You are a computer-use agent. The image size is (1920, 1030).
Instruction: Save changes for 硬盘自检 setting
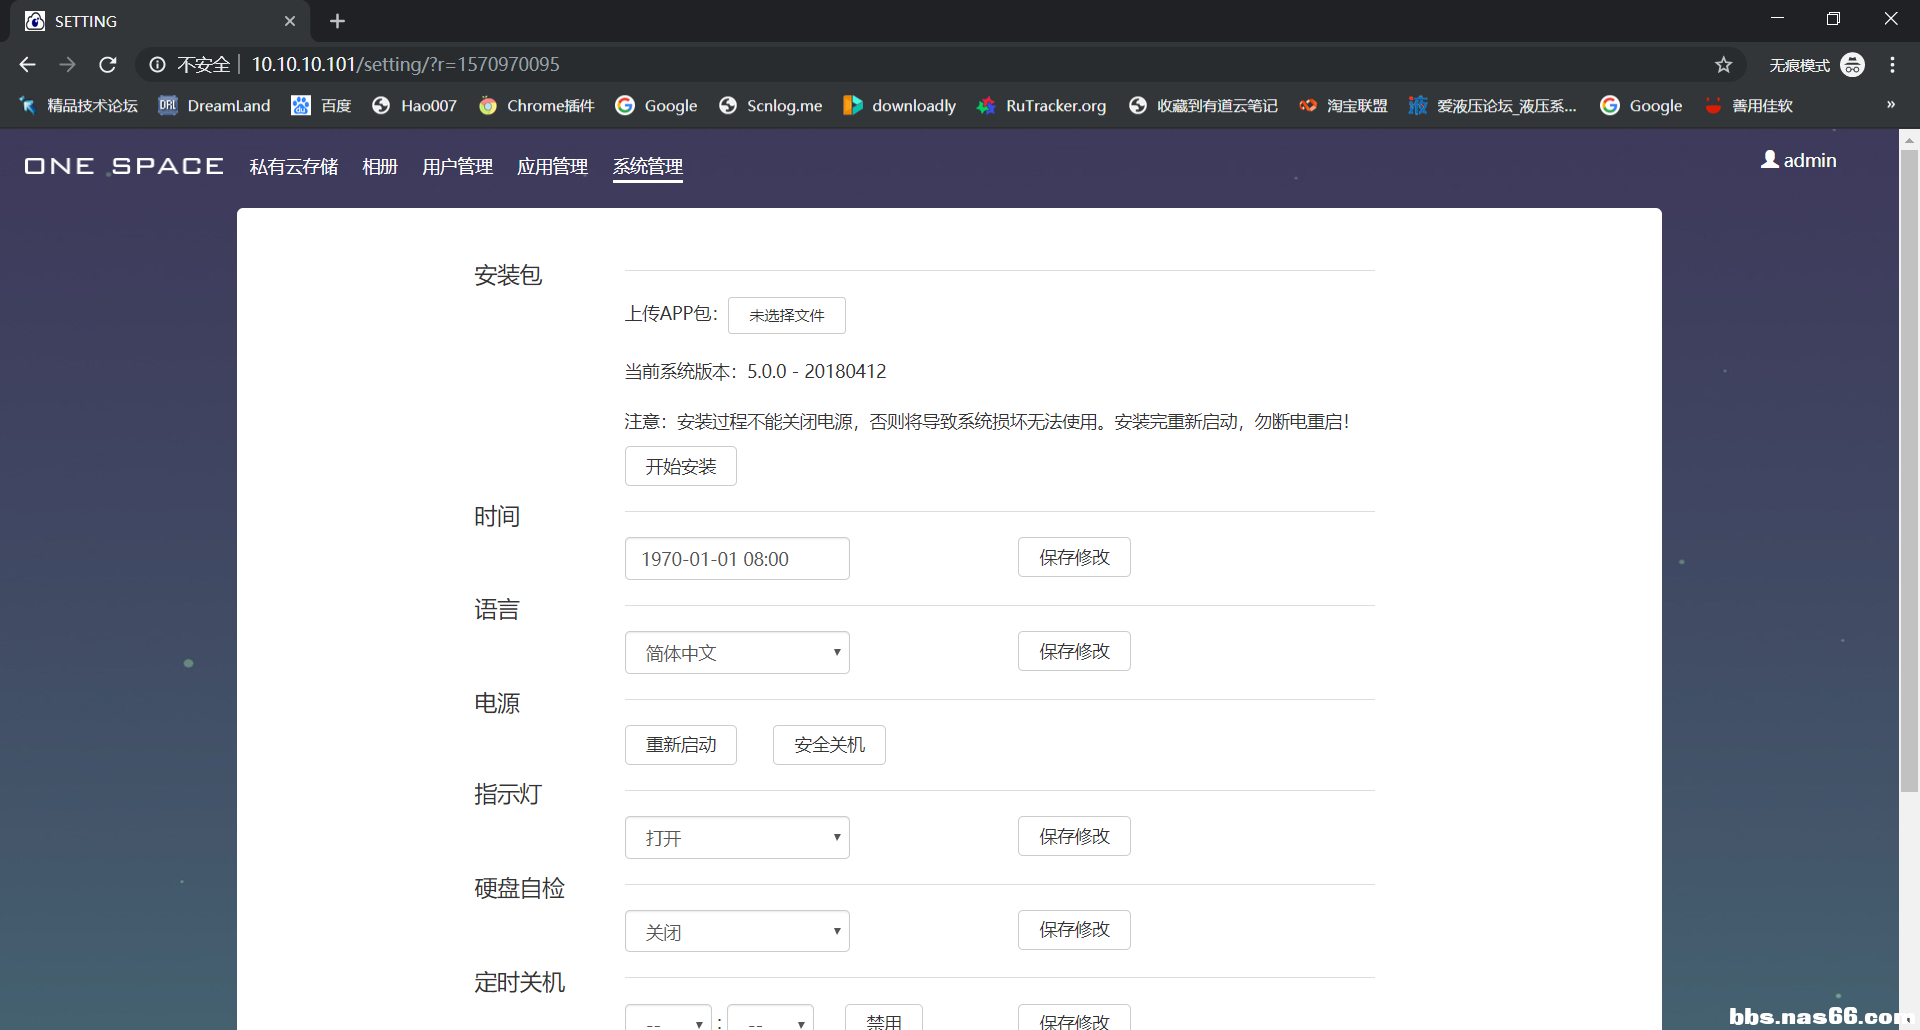tap(1074, 929)
